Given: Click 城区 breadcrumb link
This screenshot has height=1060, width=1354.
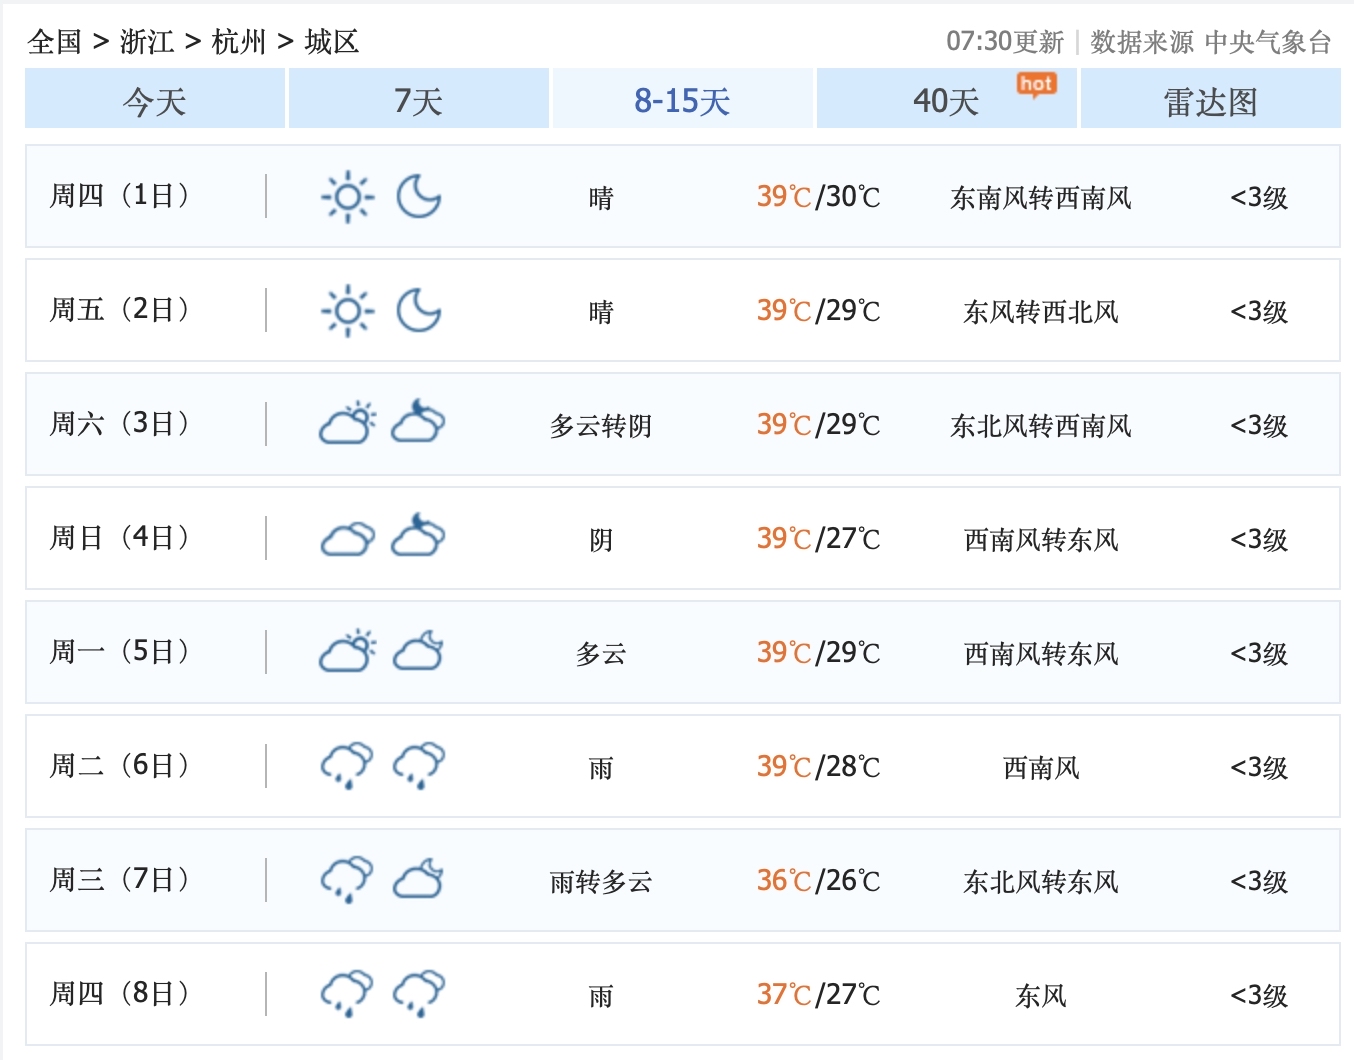Looking at the screenshot, I should tap(332, 42).
